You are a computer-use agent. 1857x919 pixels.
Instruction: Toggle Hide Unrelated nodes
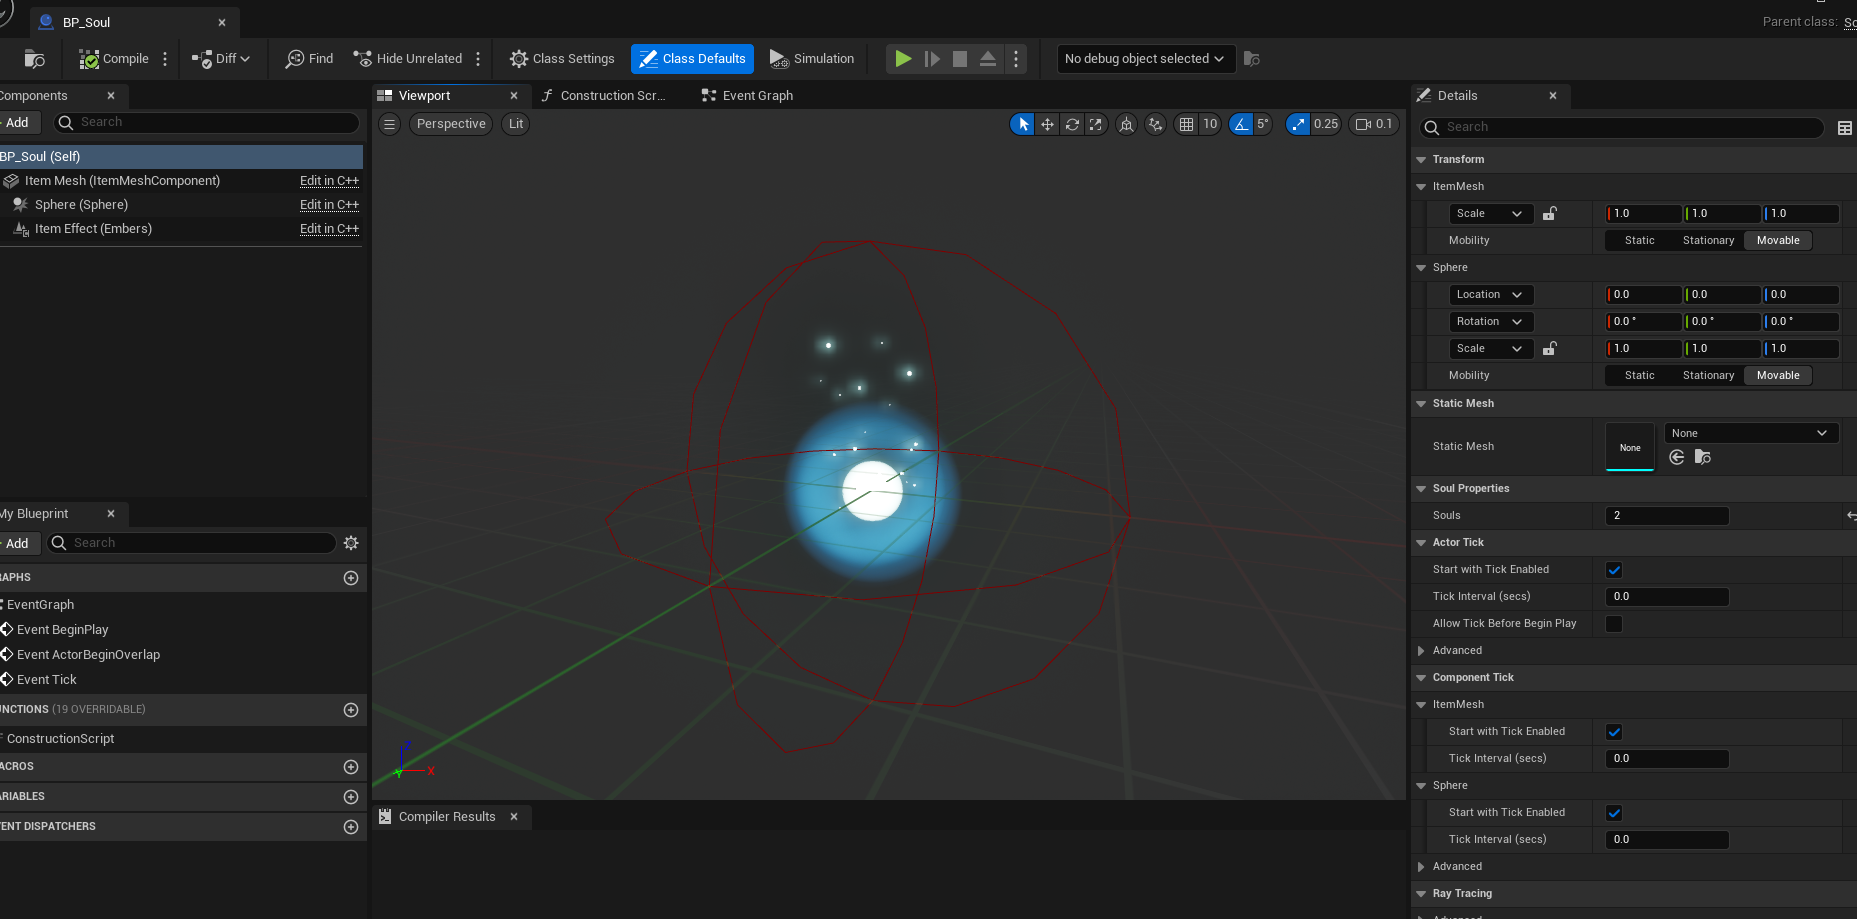click(408, 59)
